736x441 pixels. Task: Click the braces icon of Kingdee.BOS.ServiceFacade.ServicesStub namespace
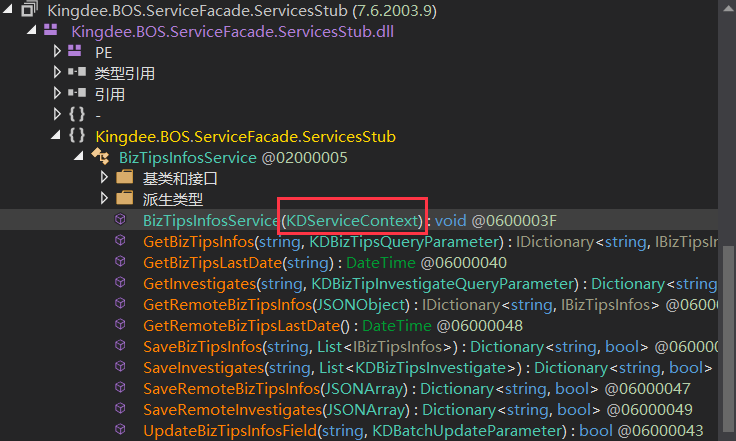[77, 136]
